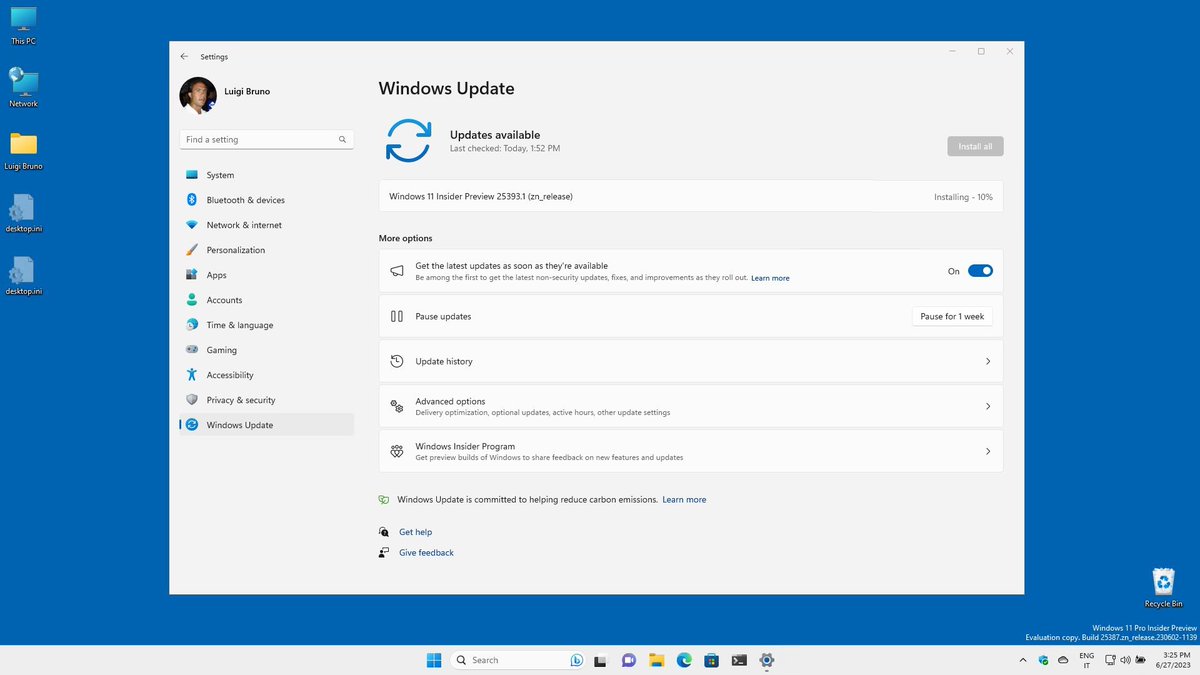Go to Time & language settings
This screenshot has width=1200, height=675.
click(266, 325)
